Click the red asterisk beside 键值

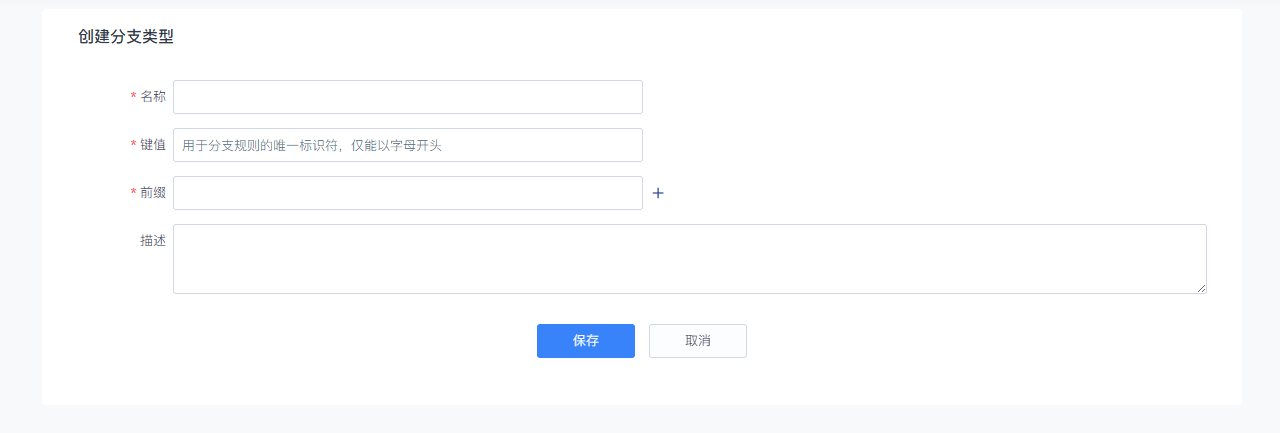pos(133,145)
